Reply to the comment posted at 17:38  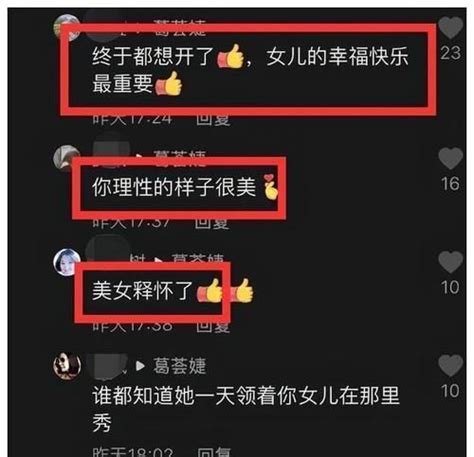coord(213,327)
